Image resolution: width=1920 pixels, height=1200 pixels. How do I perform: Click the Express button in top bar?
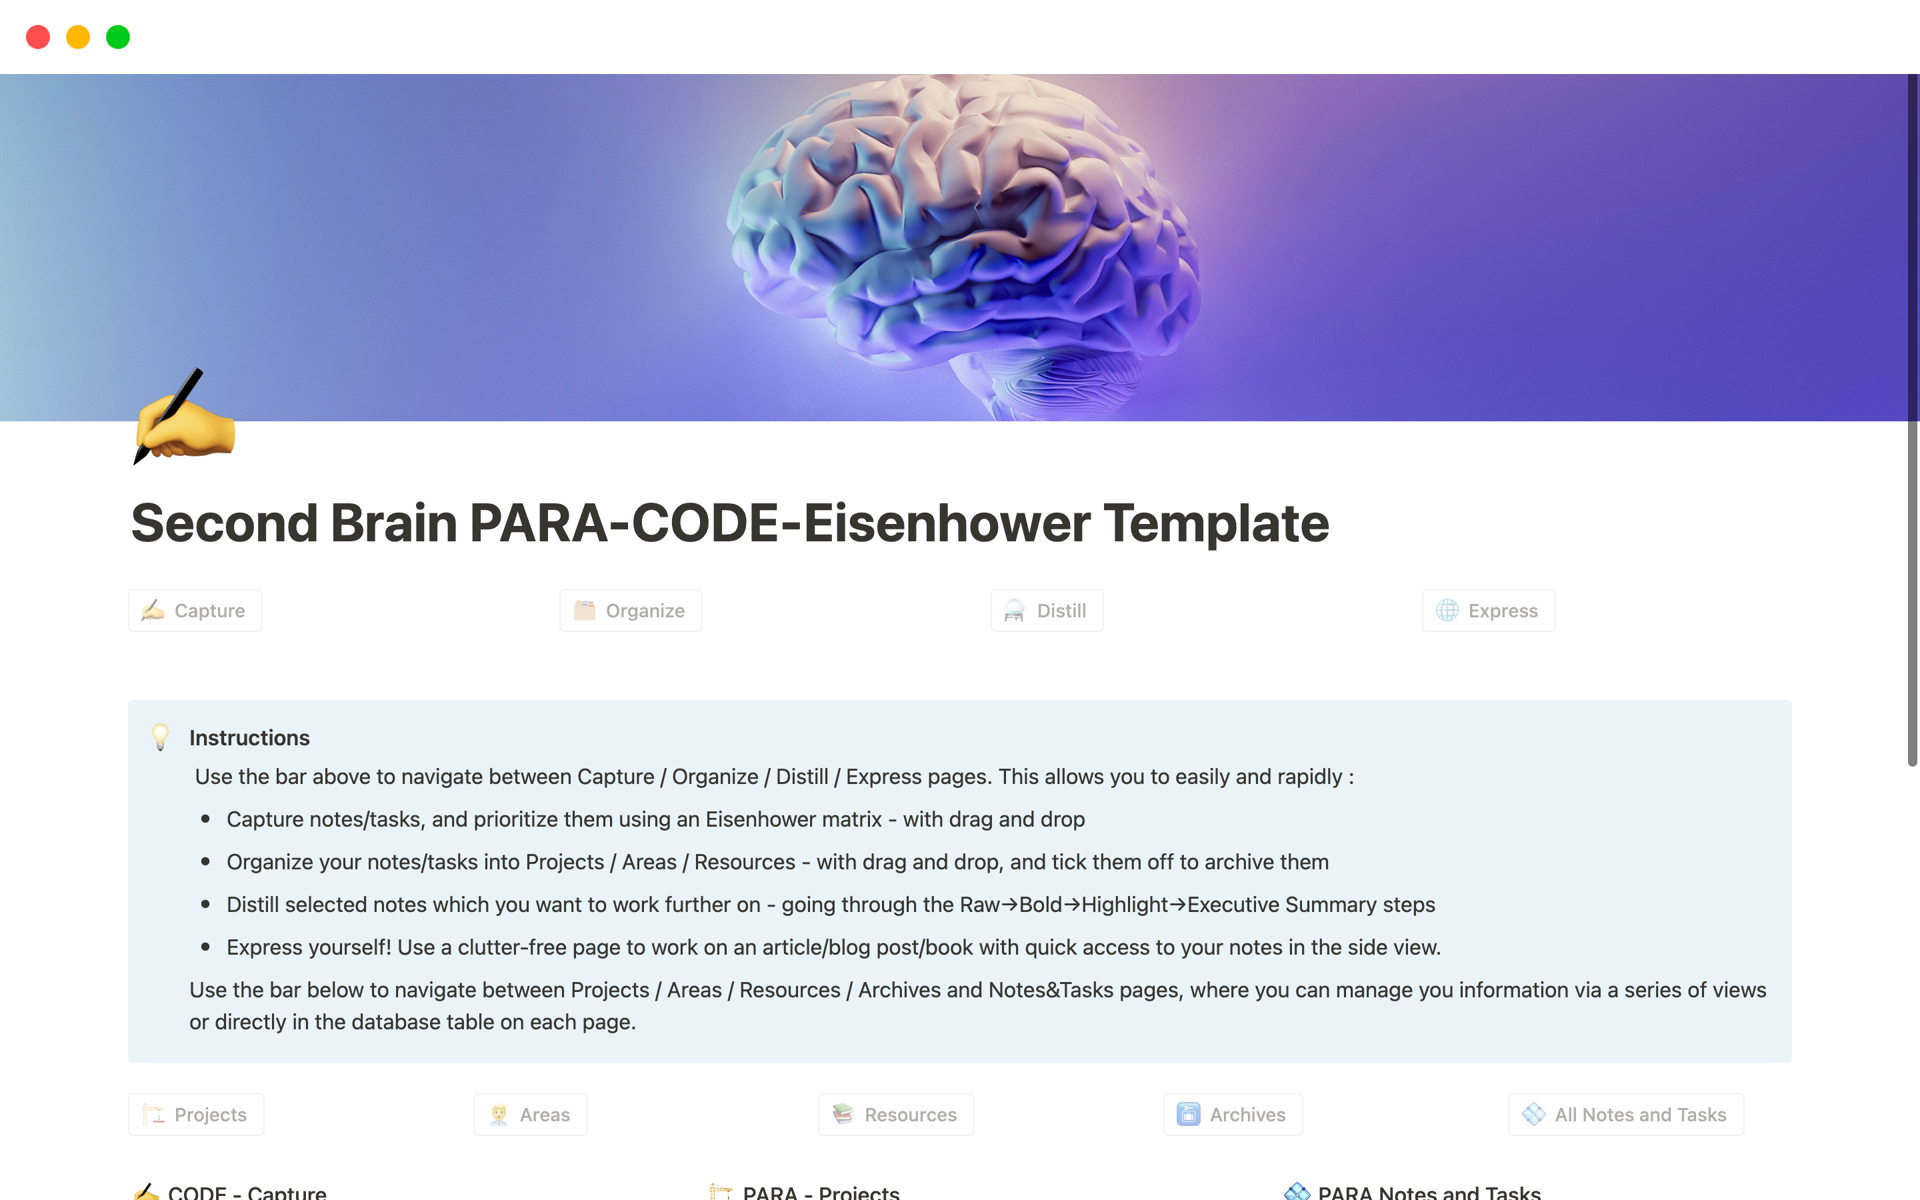pyautogui.click(x=1489, y=610)
